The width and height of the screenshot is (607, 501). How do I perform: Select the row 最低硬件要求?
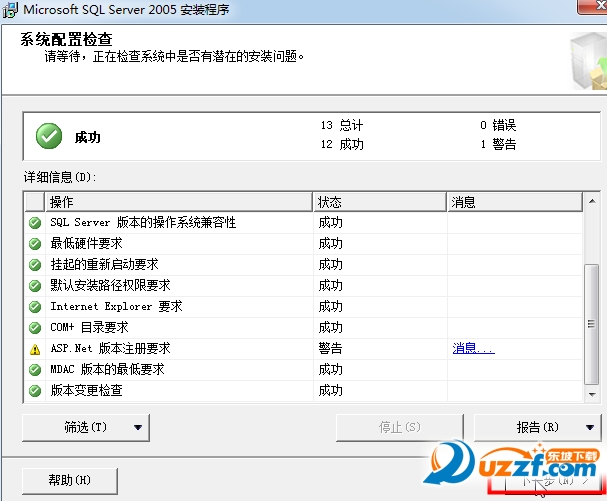[x=304, y=244]
